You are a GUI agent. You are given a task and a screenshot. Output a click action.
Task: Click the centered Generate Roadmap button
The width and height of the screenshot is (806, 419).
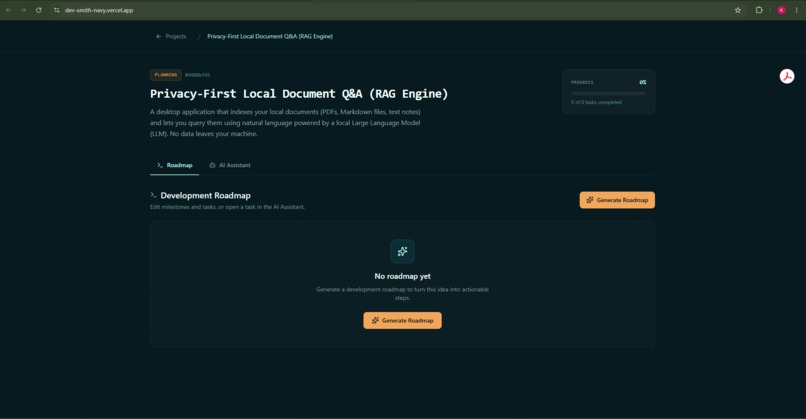coord(402,320)
